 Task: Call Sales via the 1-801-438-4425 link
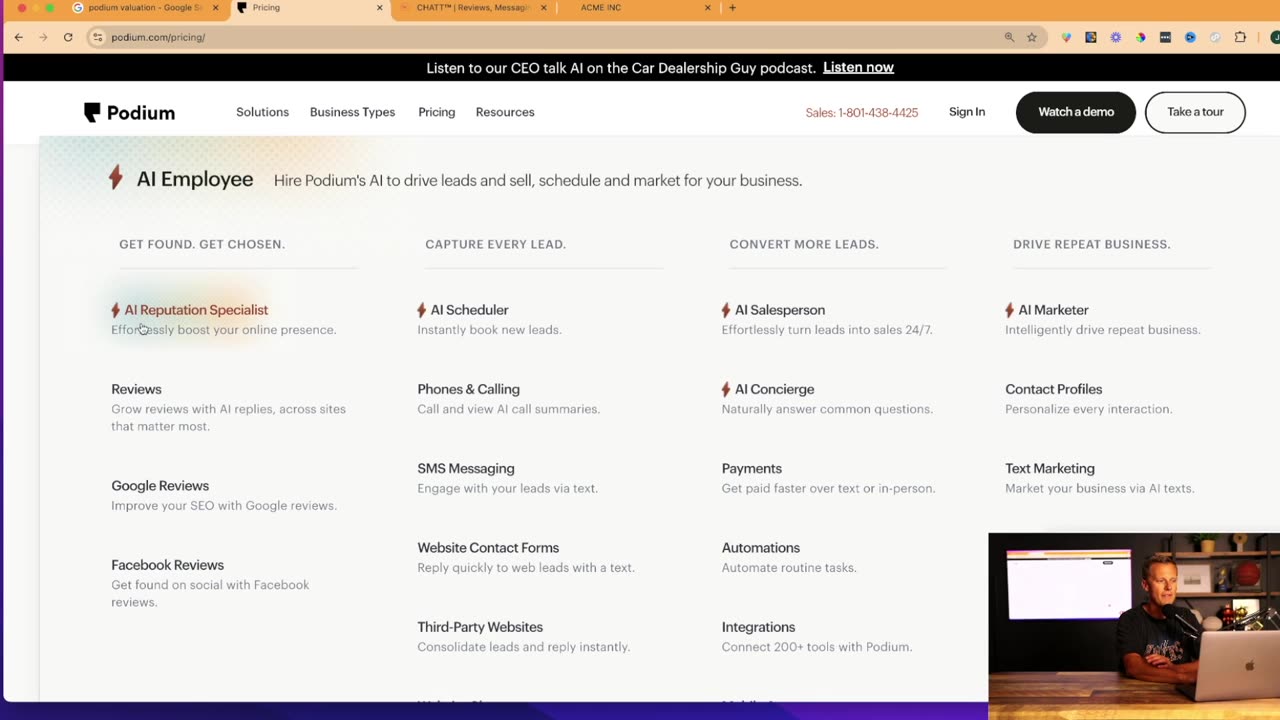click(x=862, y=113)
